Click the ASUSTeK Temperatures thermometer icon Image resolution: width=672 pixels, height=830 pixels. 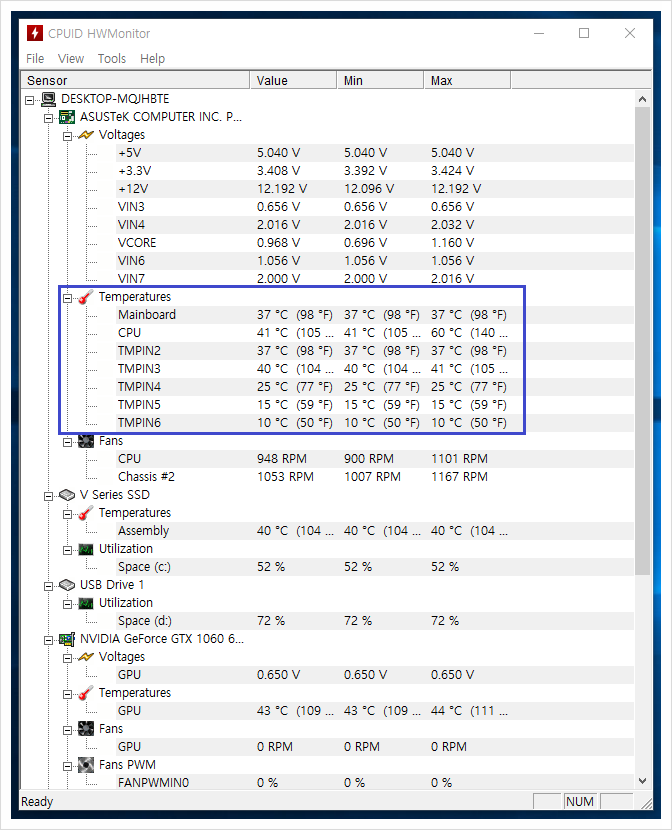click(x=86, y=297)
